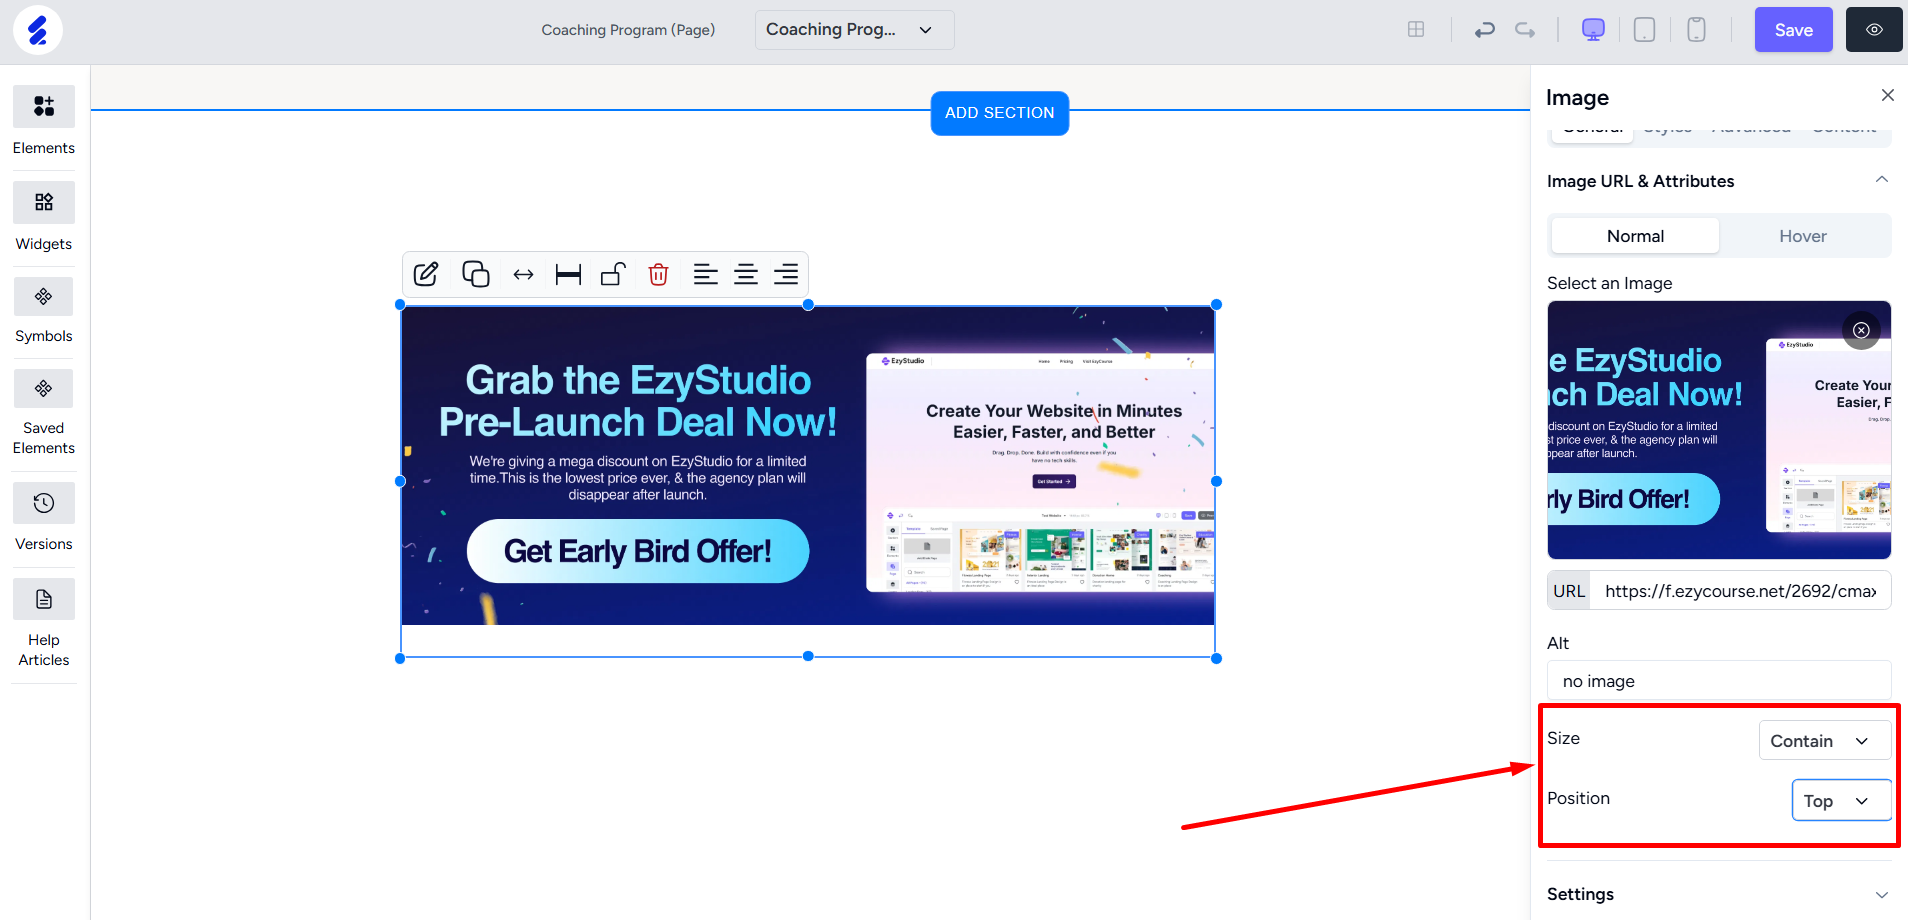The image size is (1908, 920).
Task: Align the image right
Action: coord(786,274)
